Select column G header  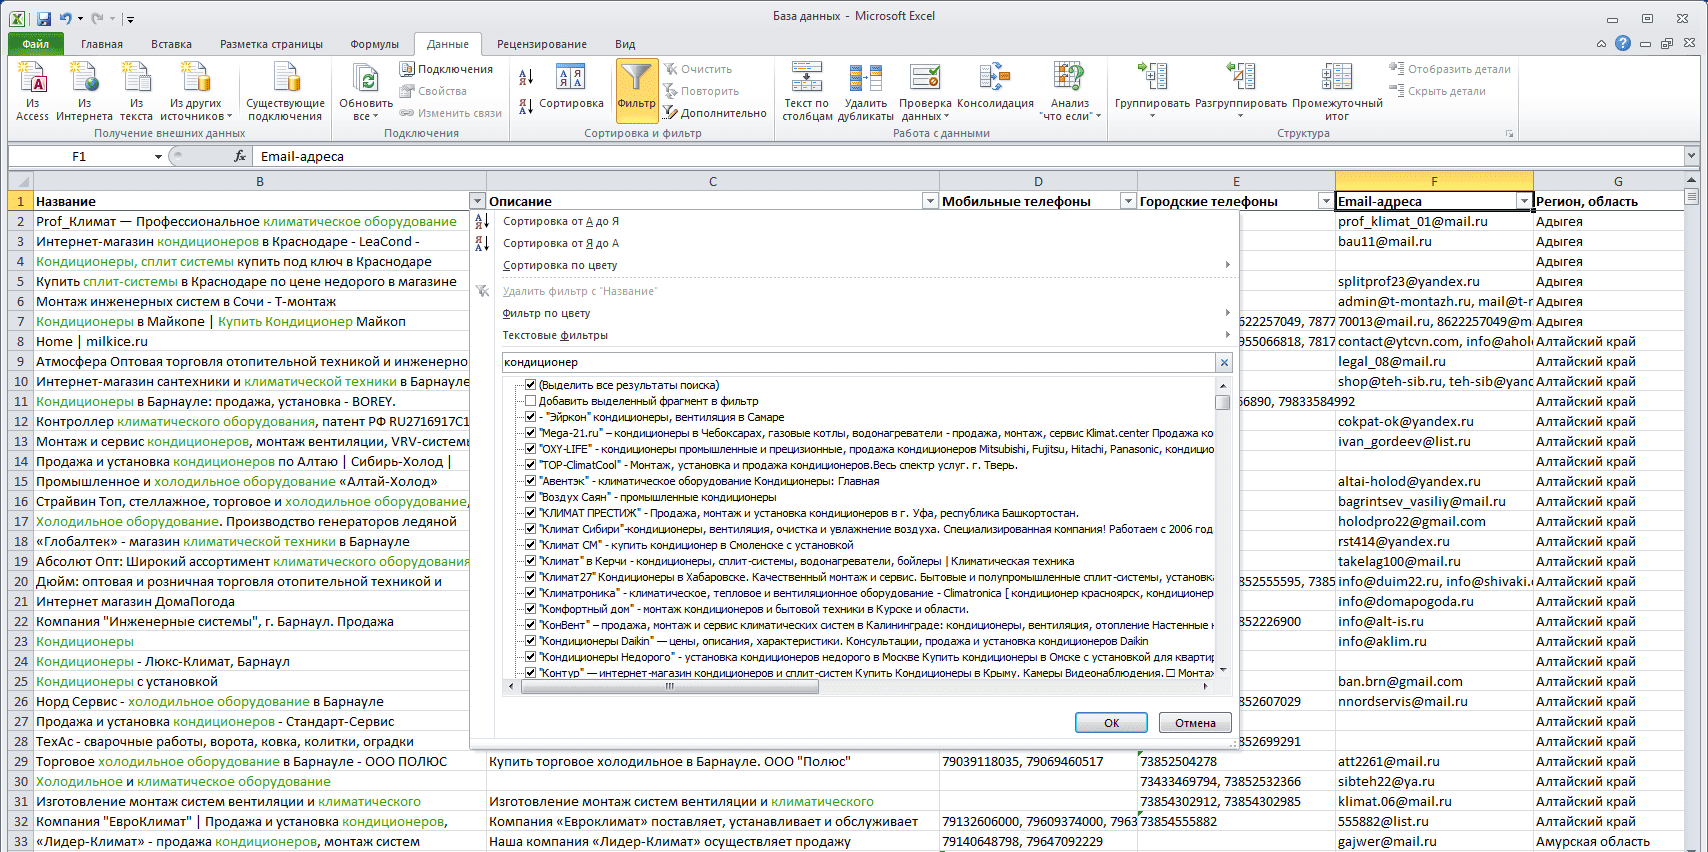(x=1618, y=181)
